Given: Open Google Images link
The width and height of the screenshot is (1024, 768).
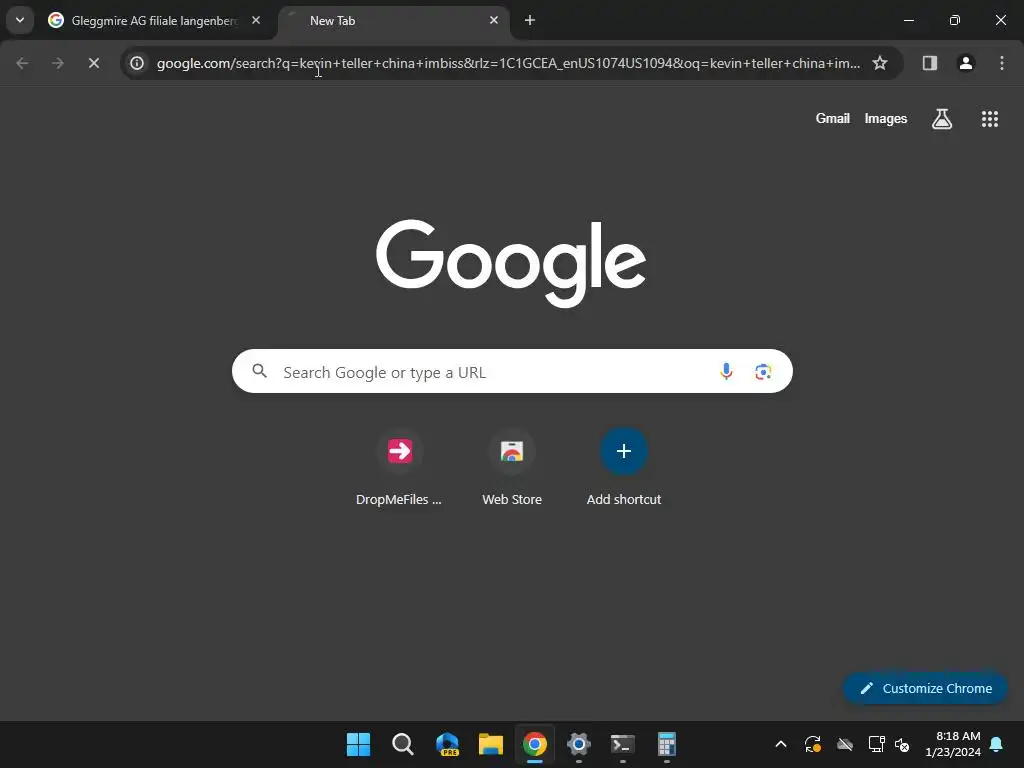Looking at the screenshot, I should point(886,119).
